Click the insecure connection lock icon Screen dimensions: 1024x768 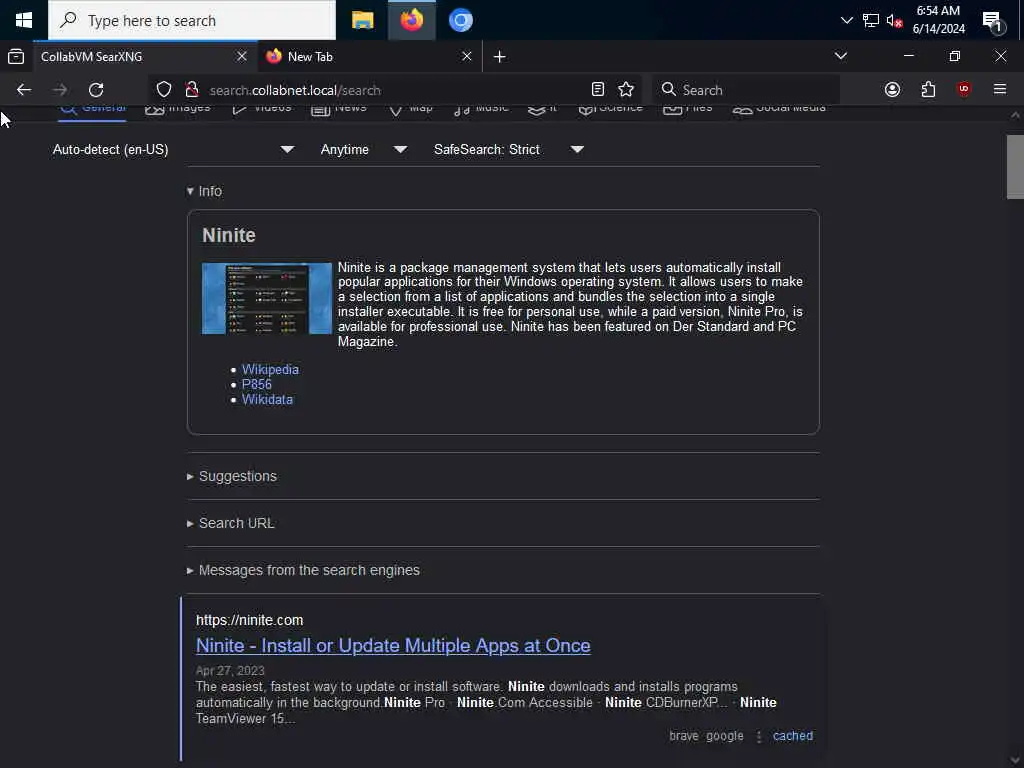192,89
